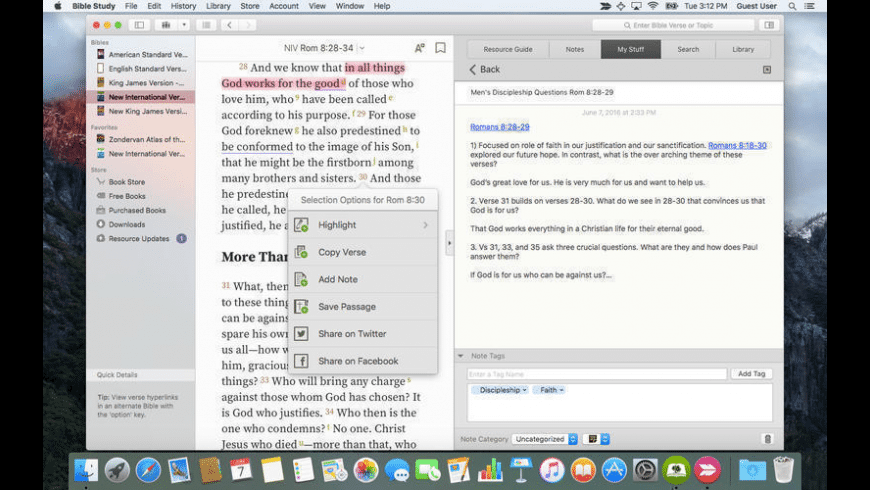
Task: Open Resource Updates in sidebar
Action: [x=141, y=239]
